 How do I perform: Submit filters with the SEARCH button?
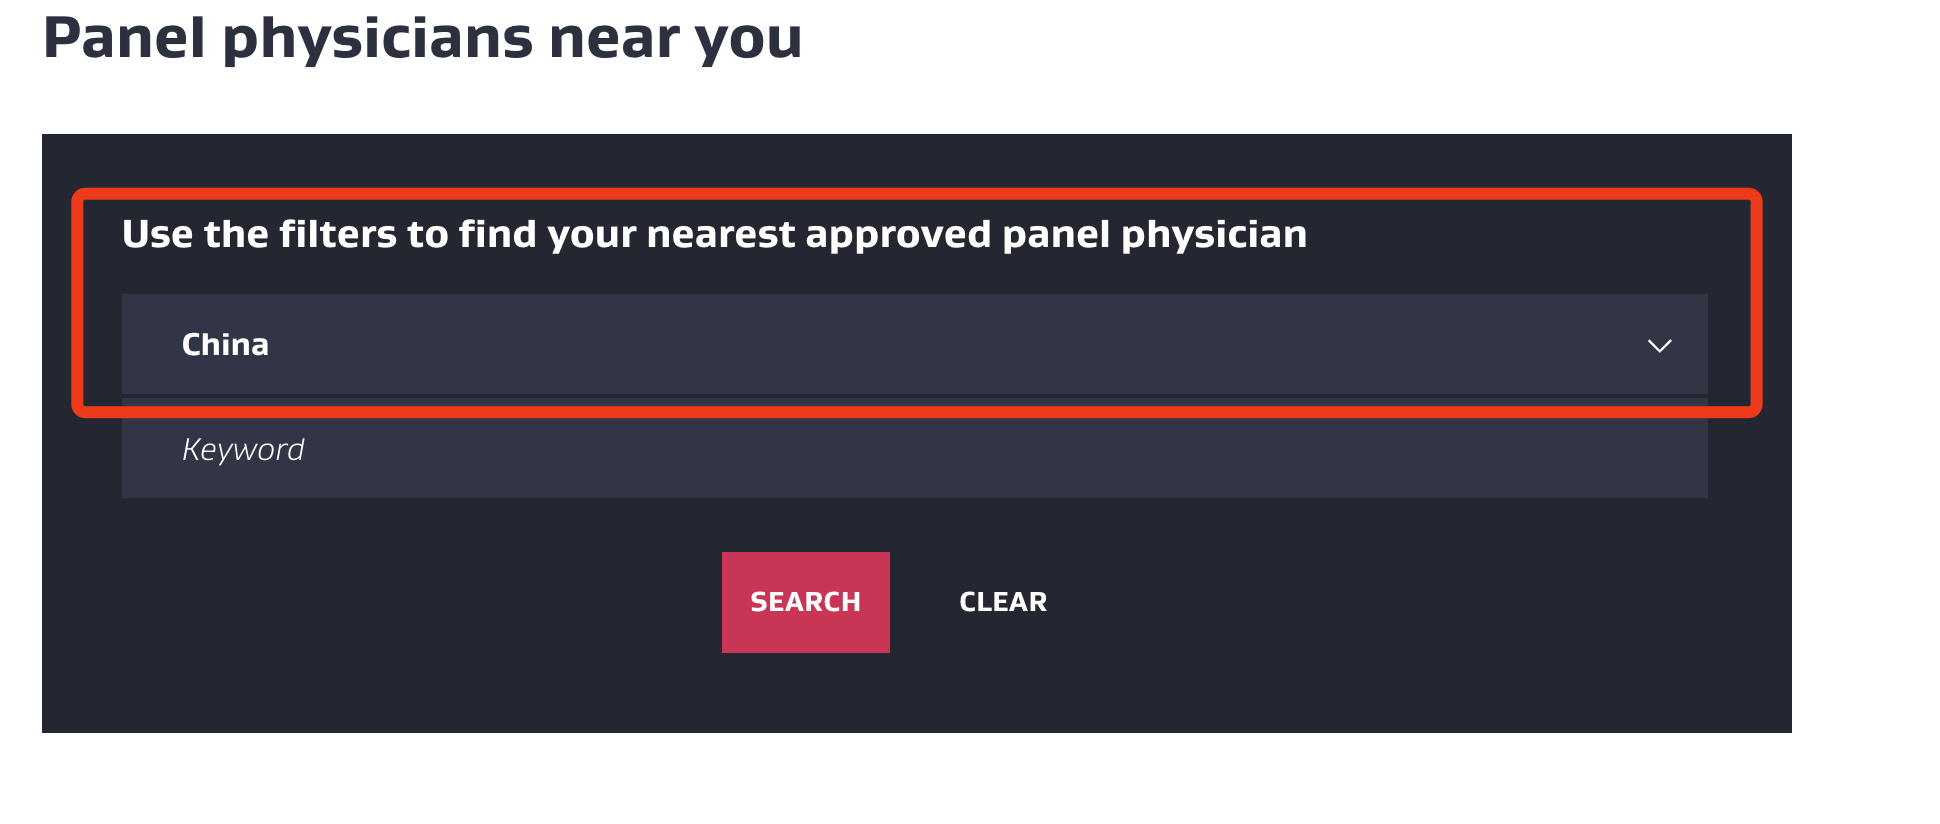pos(805,602)
